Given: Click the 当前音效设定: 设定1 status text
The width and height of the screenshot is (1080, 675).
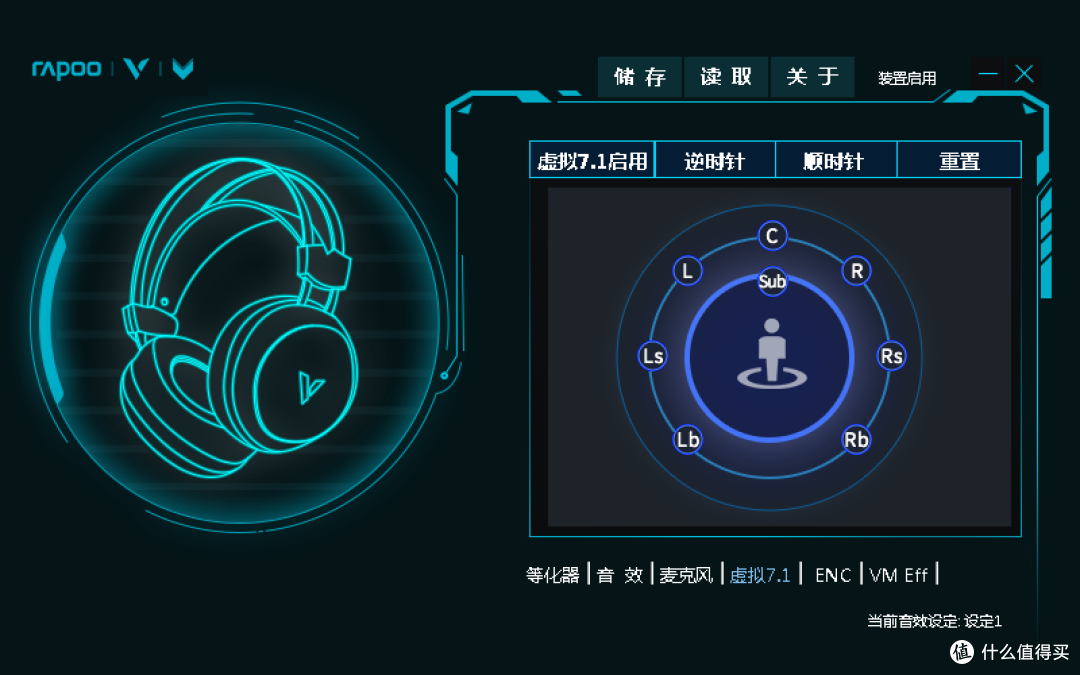Looking at the screenshot, I should [934, 621].
